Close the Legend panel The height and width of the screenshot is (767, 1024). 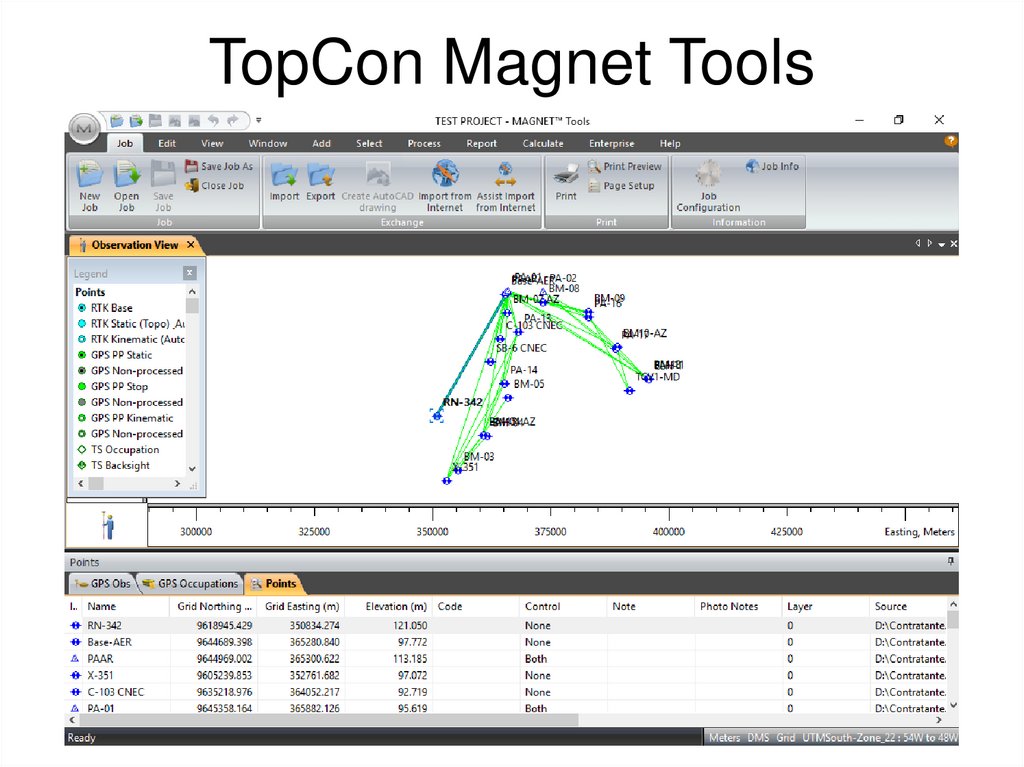click(189, 273)
